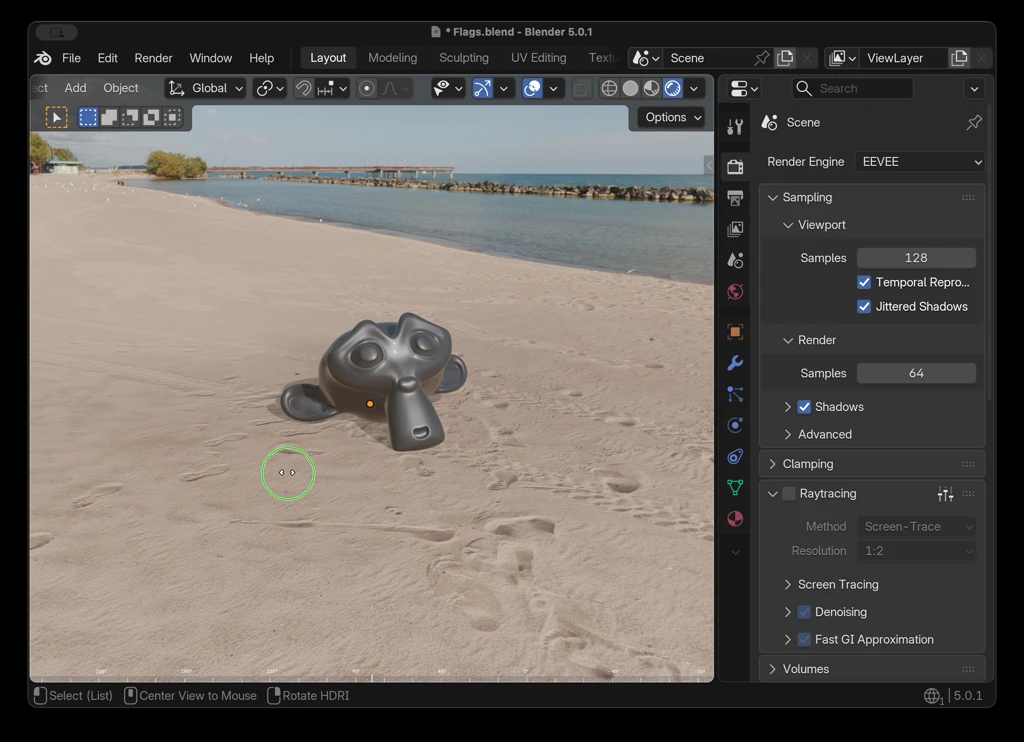Open the Render Properties tab
This screenshot has width=1024, height=742.
pyautogui.click(x=735, y=166)
